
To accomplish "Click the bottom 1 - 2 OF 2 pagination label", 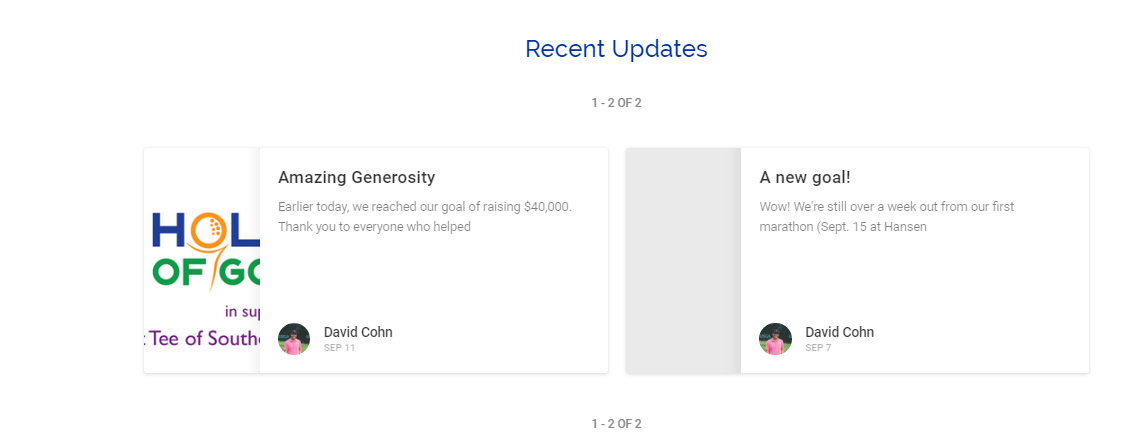I will 616,424.
